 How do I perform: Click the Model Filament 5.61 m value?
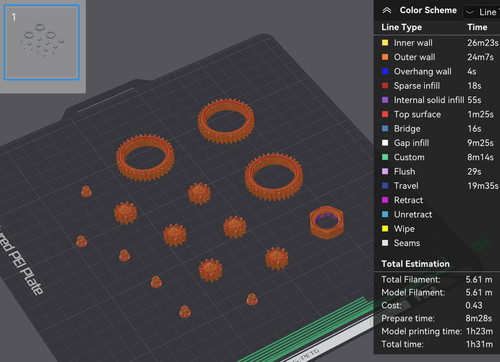(x=479, y=293)
